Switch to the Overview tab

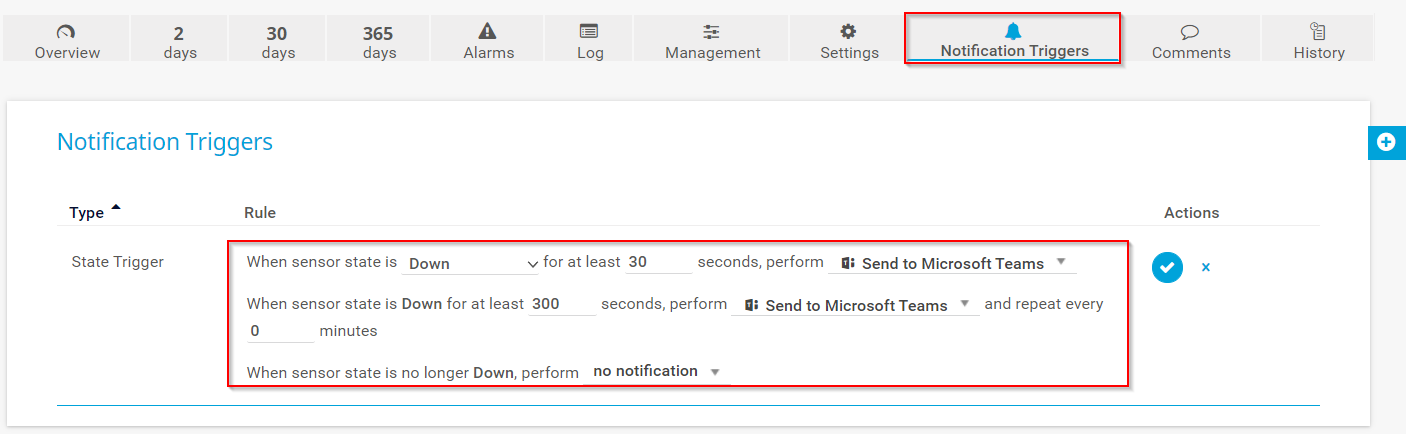[x=67, y=42]
